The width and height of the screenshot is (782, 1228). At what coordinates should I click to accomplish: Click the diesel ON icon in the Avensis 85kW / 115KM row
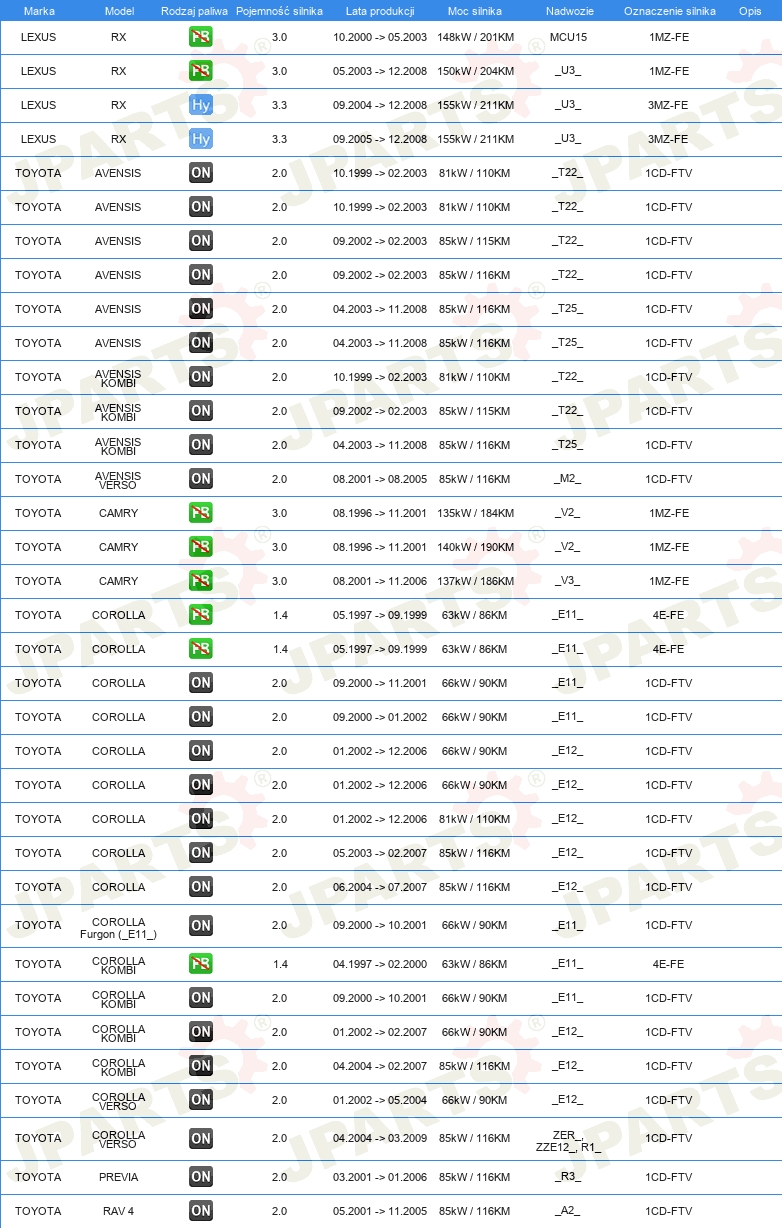pos(201,241)
